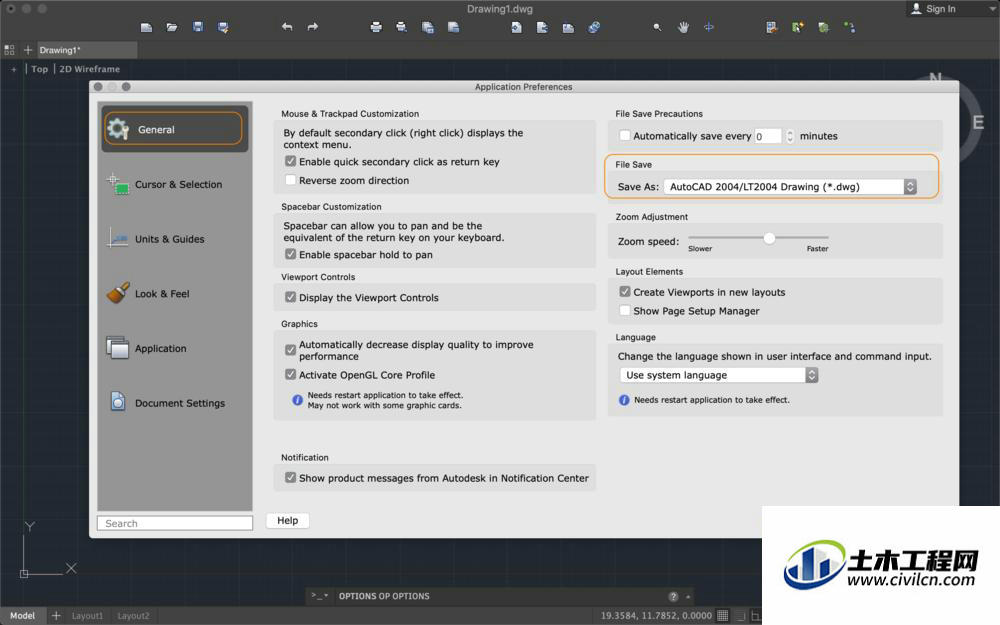The image size is (1000, 625).
Task: Toggle the grid display status bar icon
Action: coord(723,615)
